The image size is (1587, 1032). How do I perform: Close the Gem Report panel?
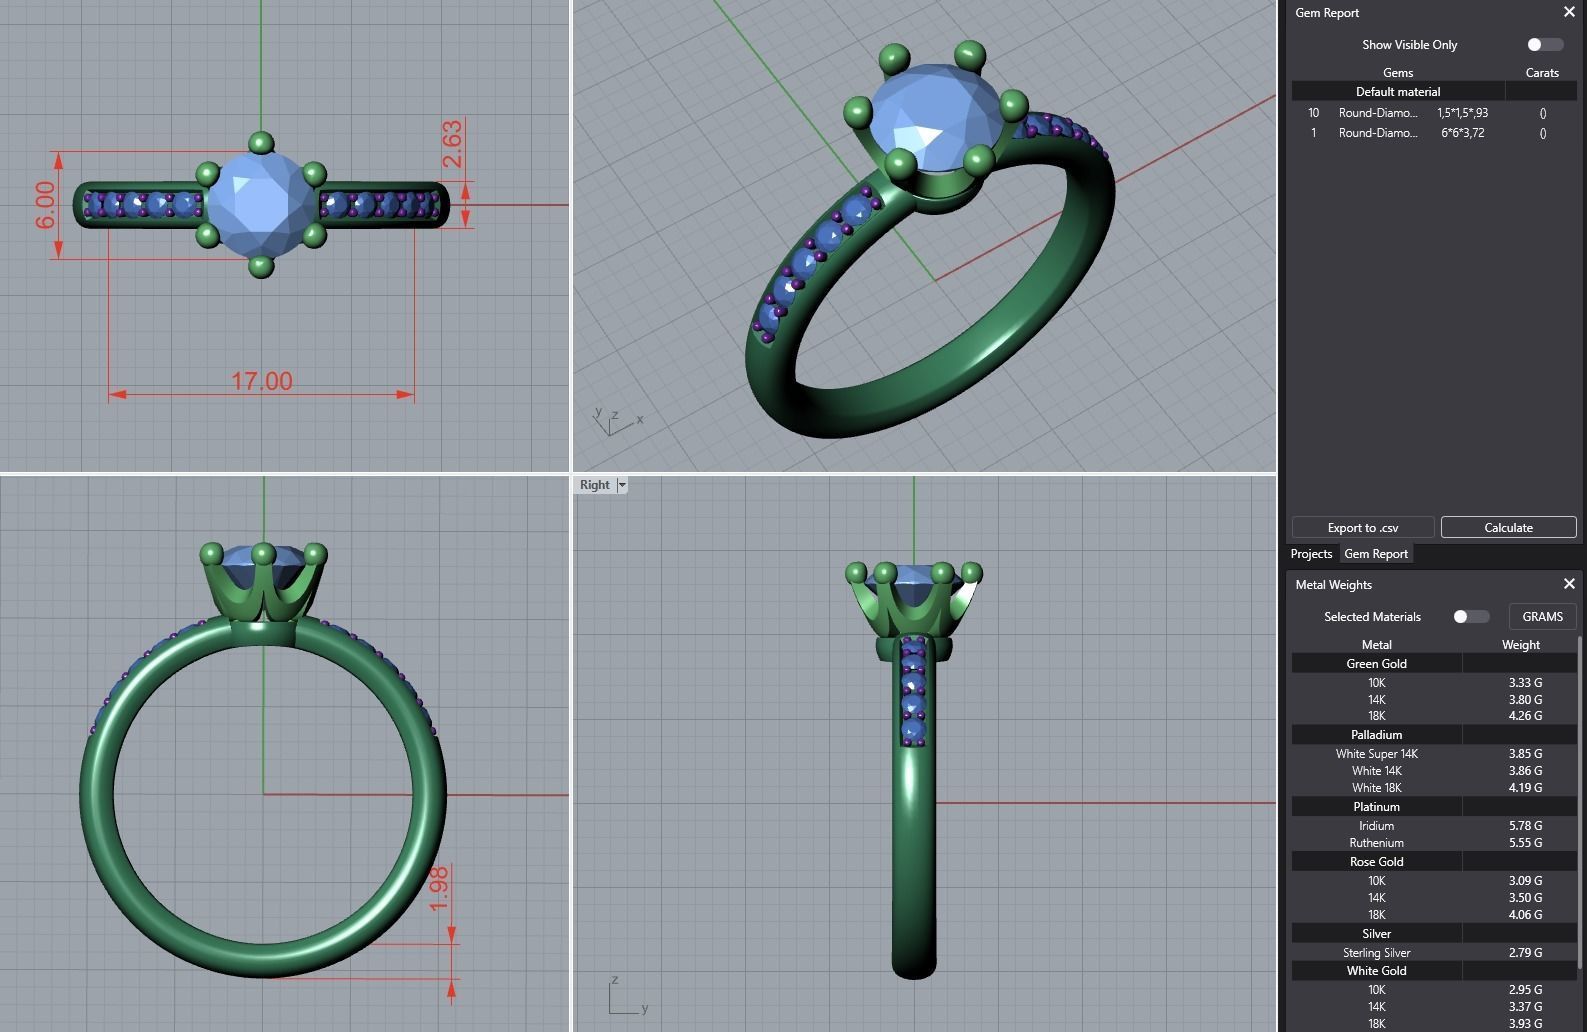1568,12
